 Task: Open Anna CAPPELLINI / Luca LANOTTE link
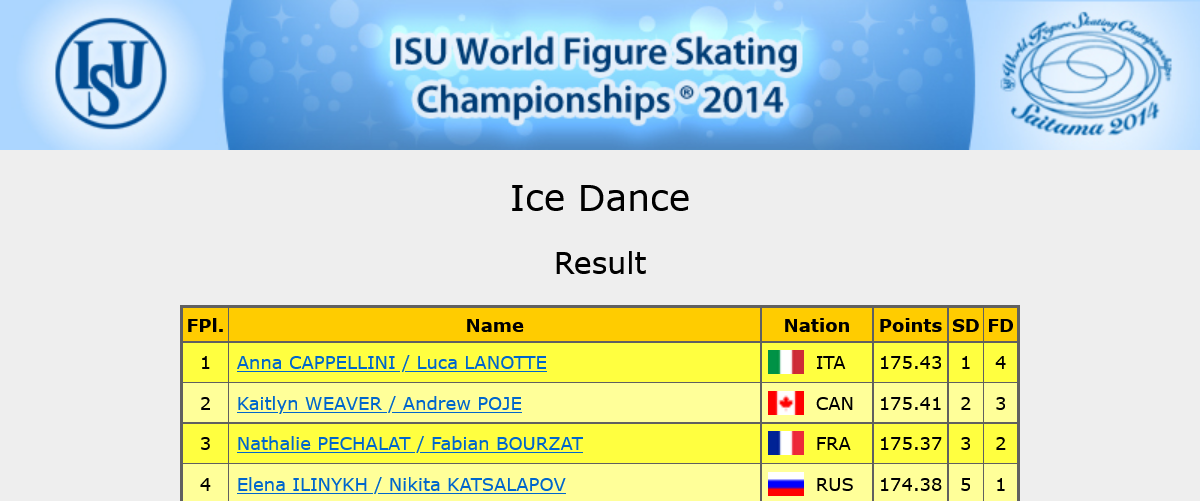pos(391,363)
